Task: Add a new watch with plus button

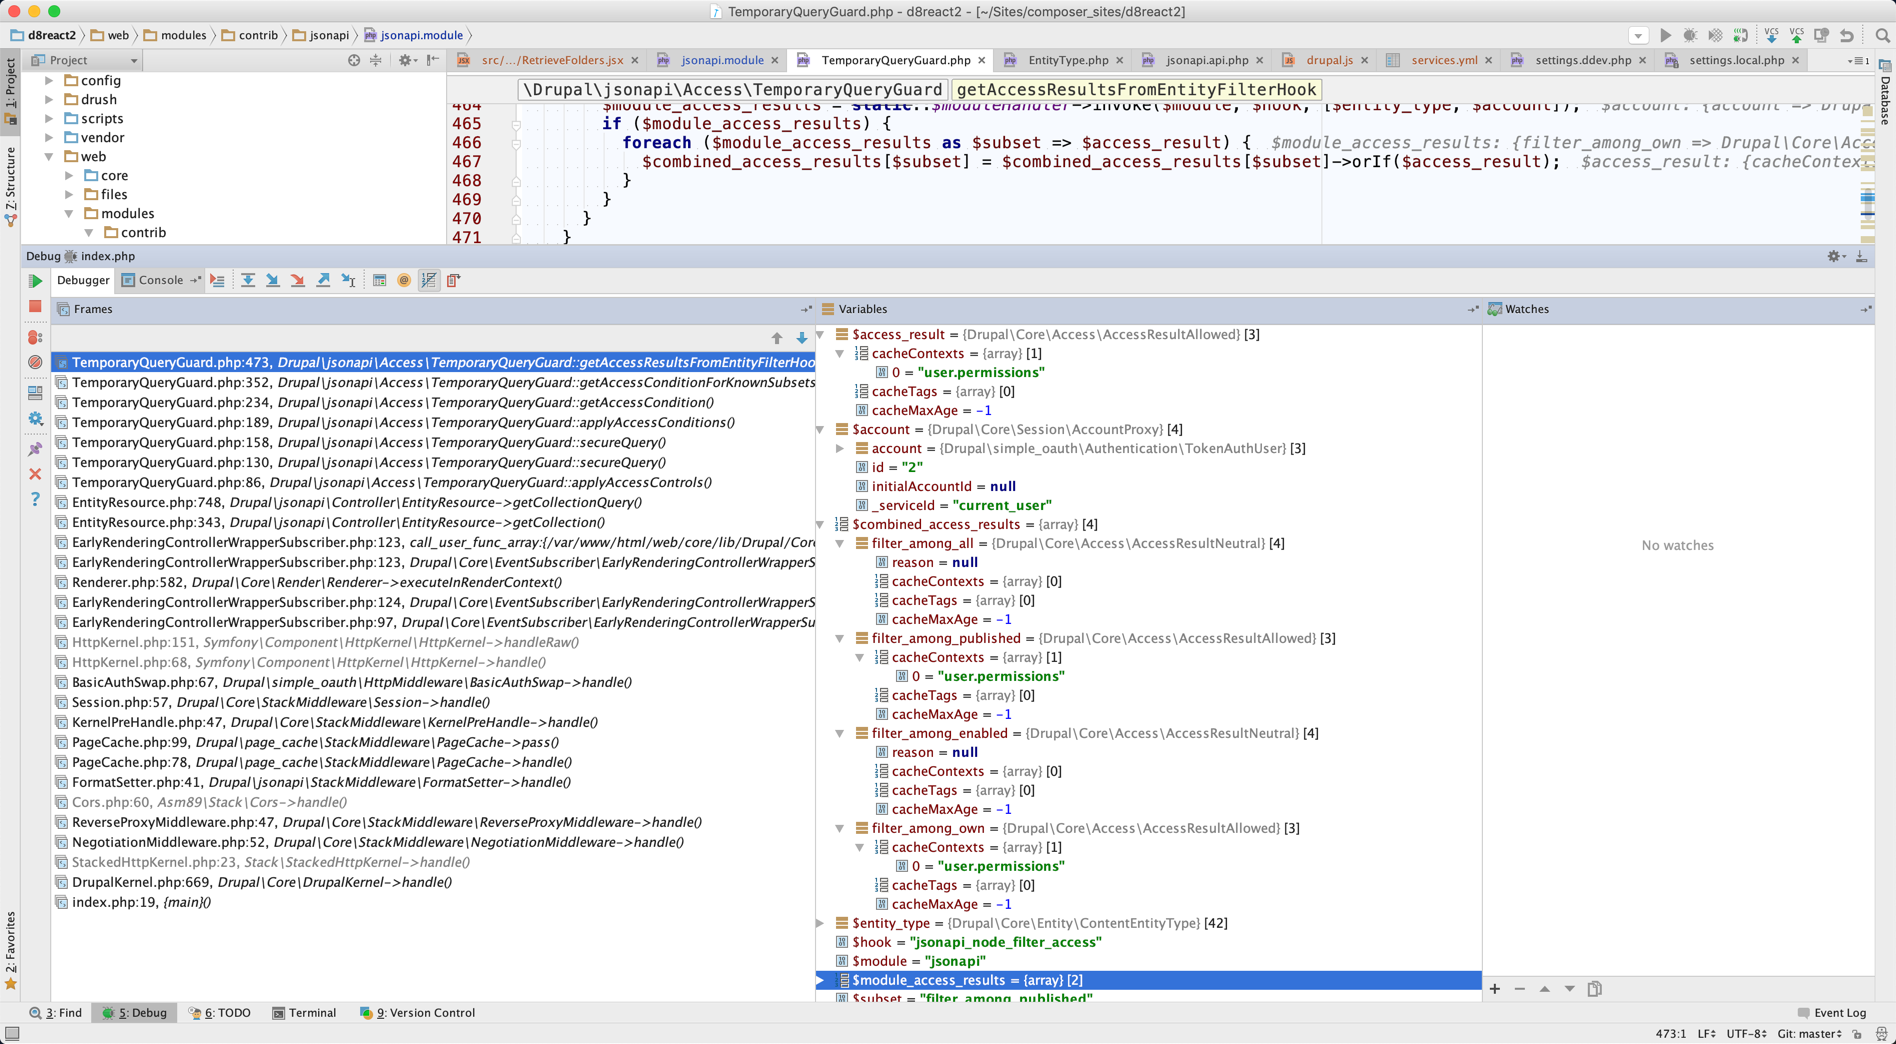Action: click(x=1495, y=989)
